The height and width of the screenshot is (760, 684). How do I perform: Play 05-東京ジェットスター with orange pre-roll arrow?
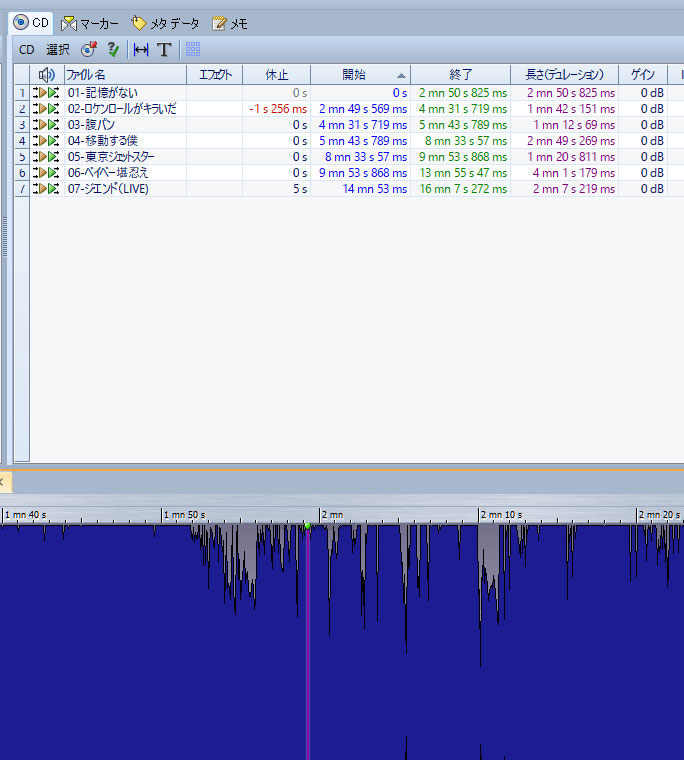point(42,157)
